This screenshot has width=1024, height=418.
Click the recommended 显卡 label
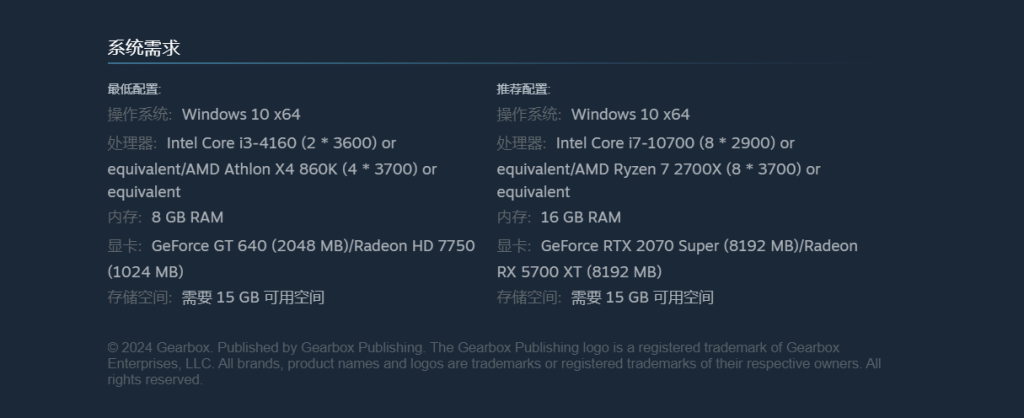pyautogui.click(x=515, y=246)
